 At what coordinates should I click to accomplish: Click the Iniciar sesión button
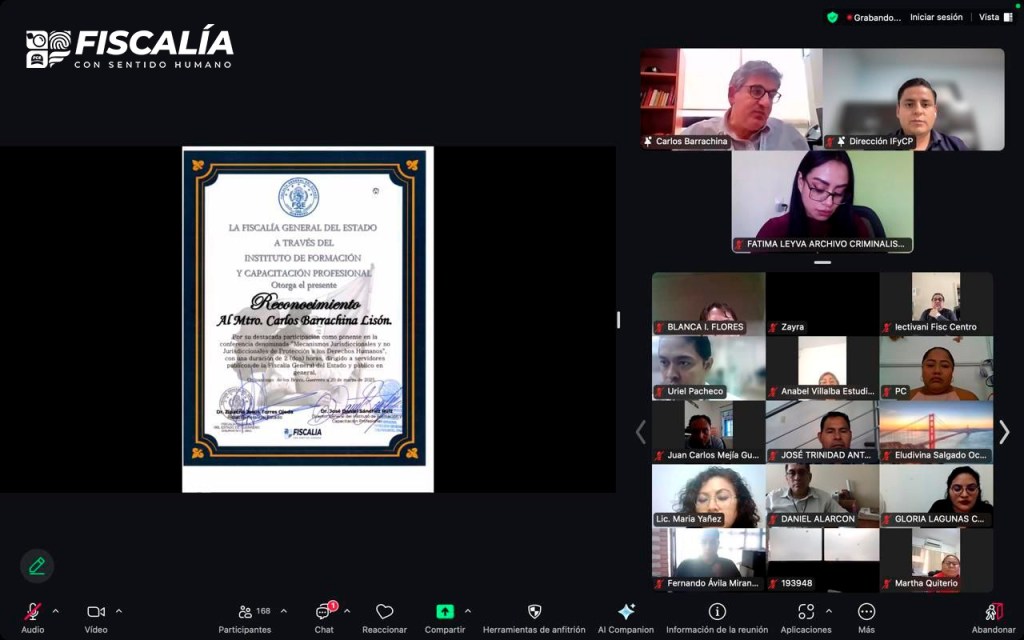936,17
